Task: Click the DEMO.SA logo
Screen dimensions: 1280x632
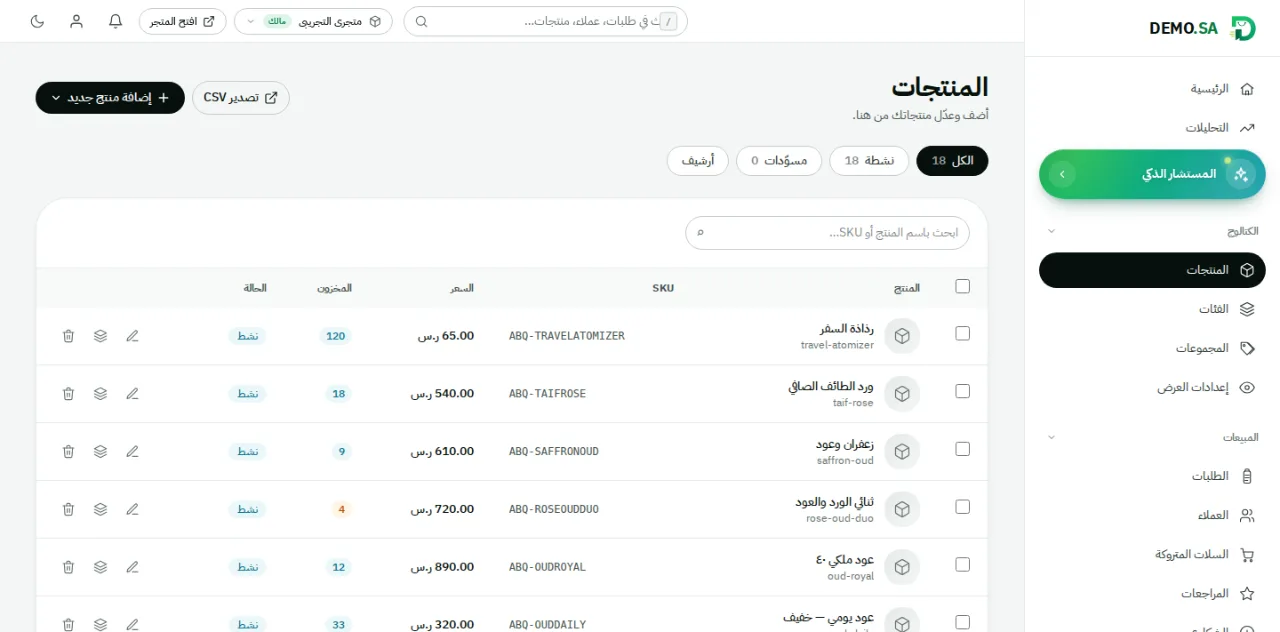Action: tap(1202, 28)
